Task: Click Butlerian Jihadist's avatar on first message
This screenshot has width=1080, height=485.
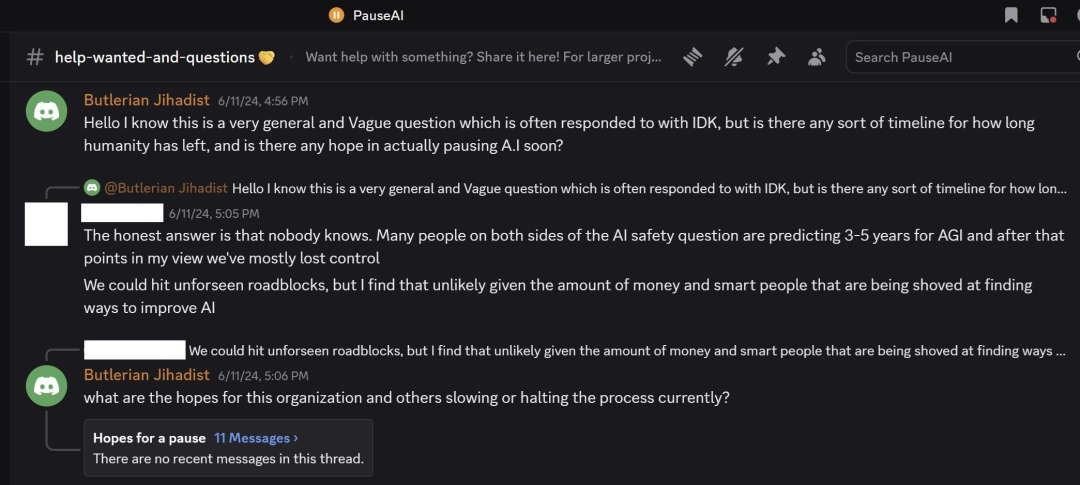Action: tap(46, 111)
